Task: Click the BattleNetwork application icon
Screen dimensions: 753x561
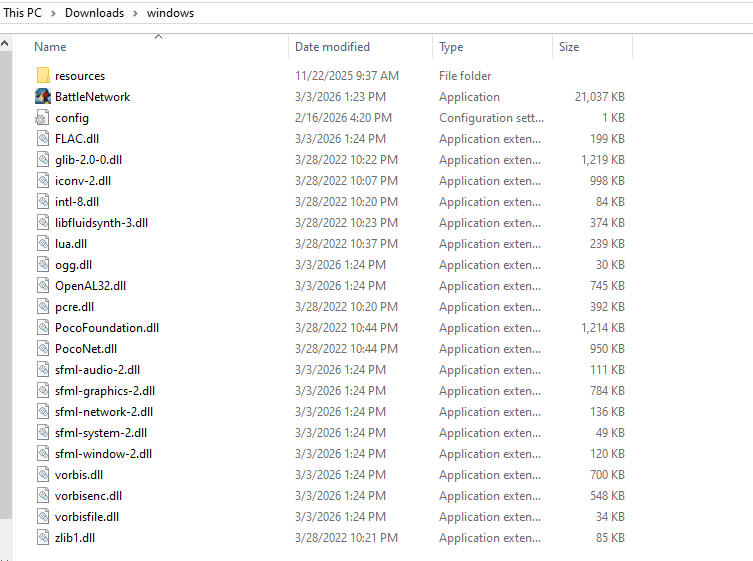Action: click(x=43, y=97)
